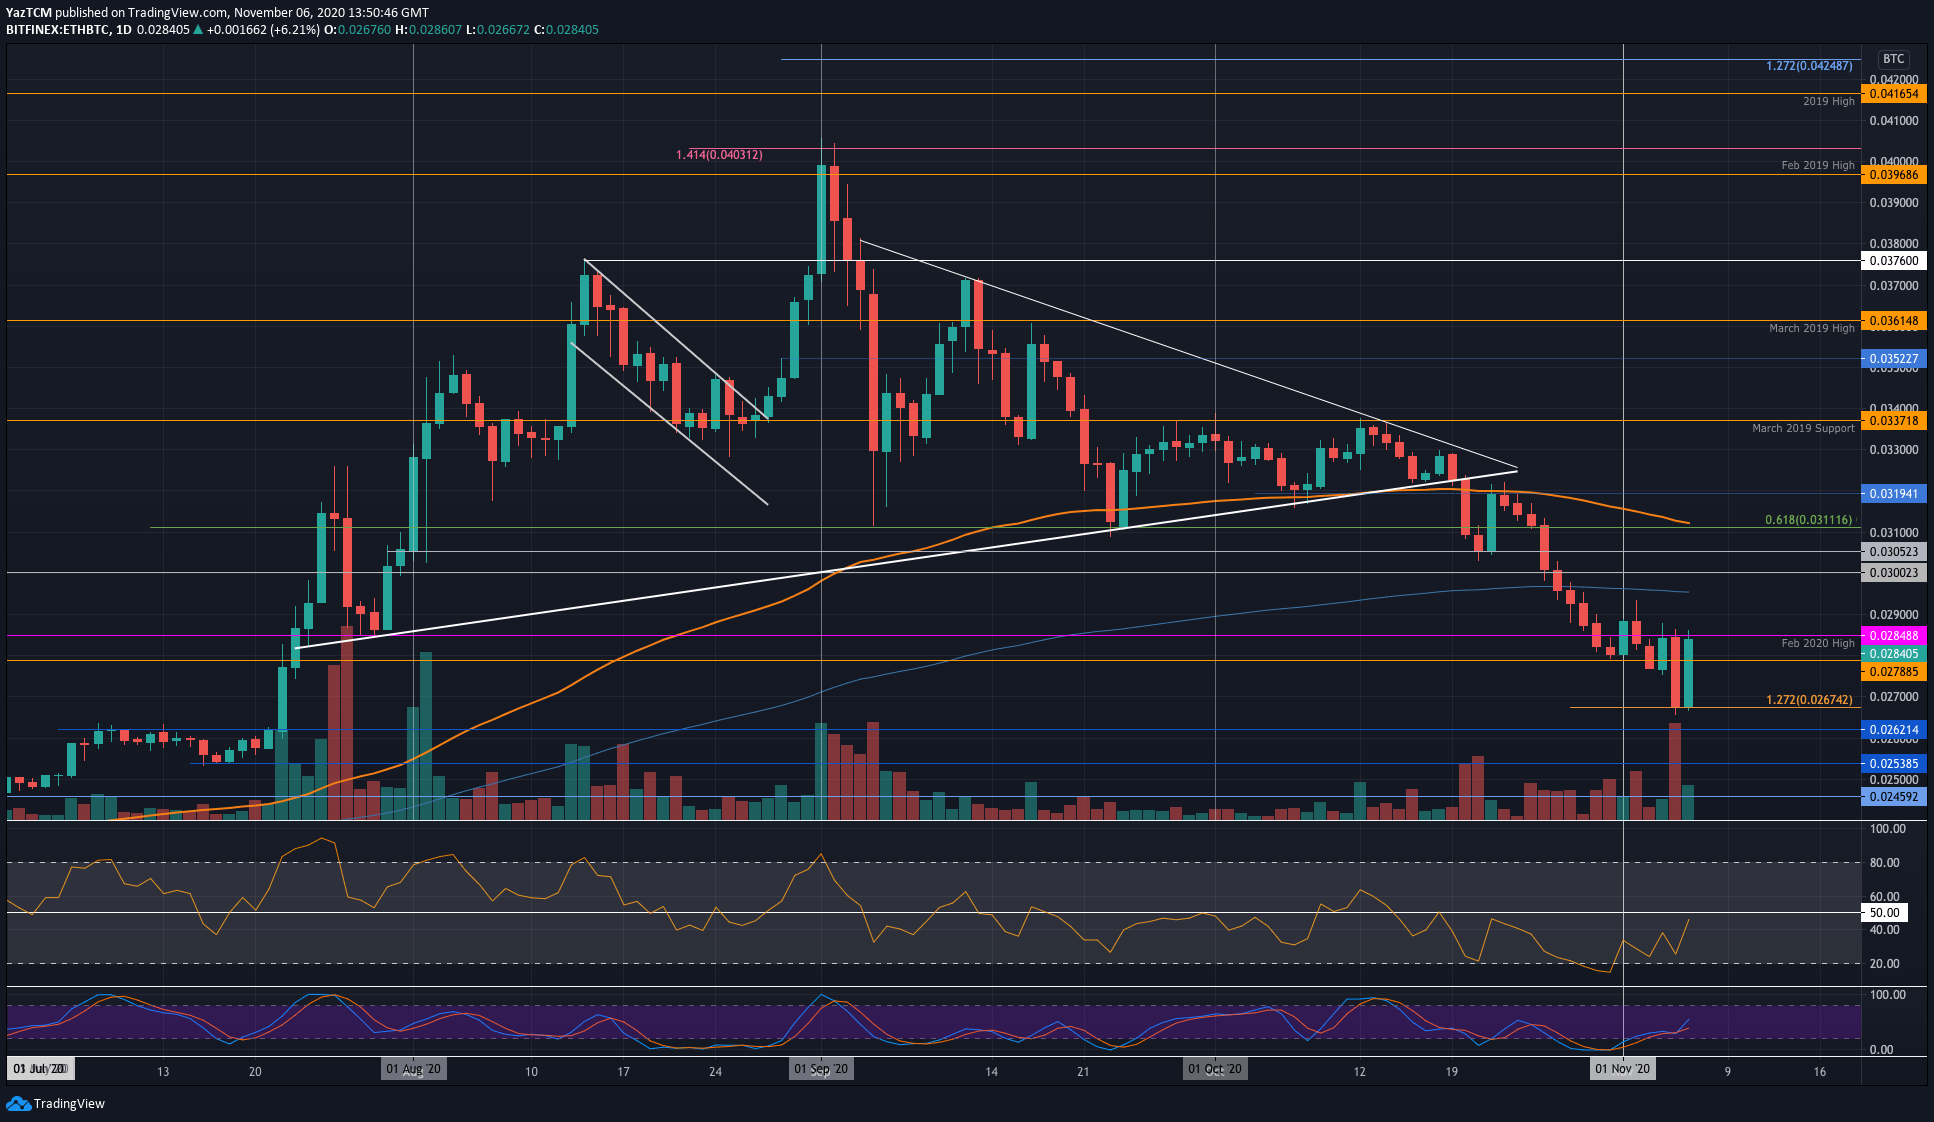Click the '01 Jul '20' date marker
The width and height of the screenshot is (1934, 1122).
click(x=40, y=1069)
